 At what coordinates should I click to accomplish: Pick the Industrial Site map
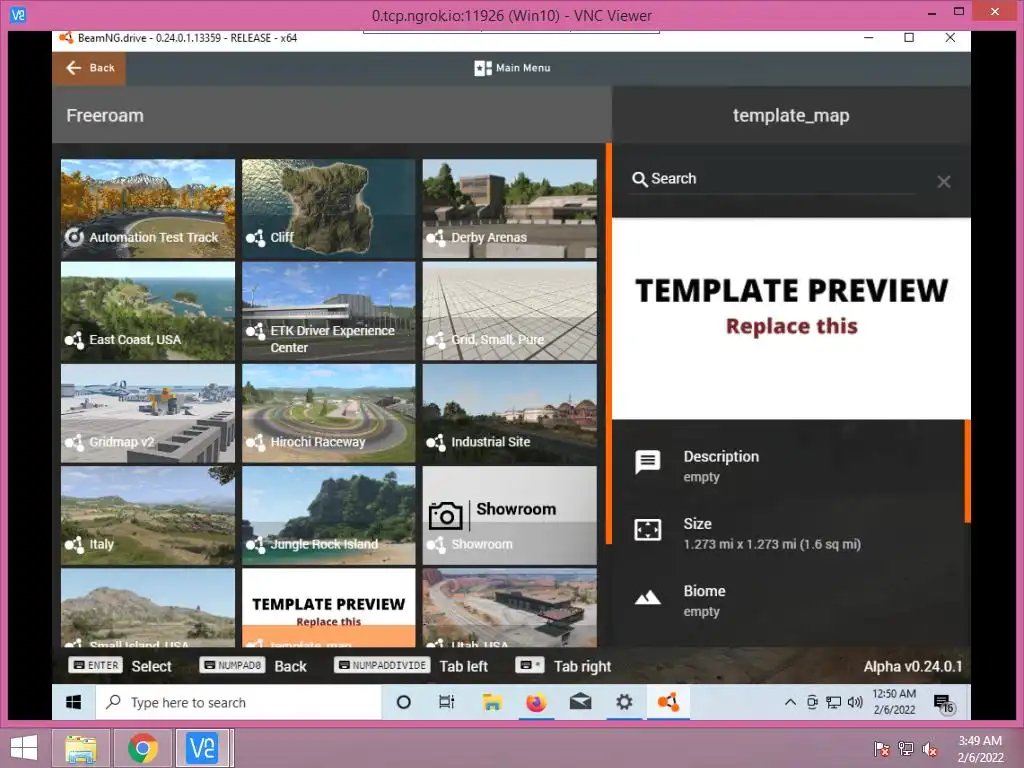click(509, 413)
